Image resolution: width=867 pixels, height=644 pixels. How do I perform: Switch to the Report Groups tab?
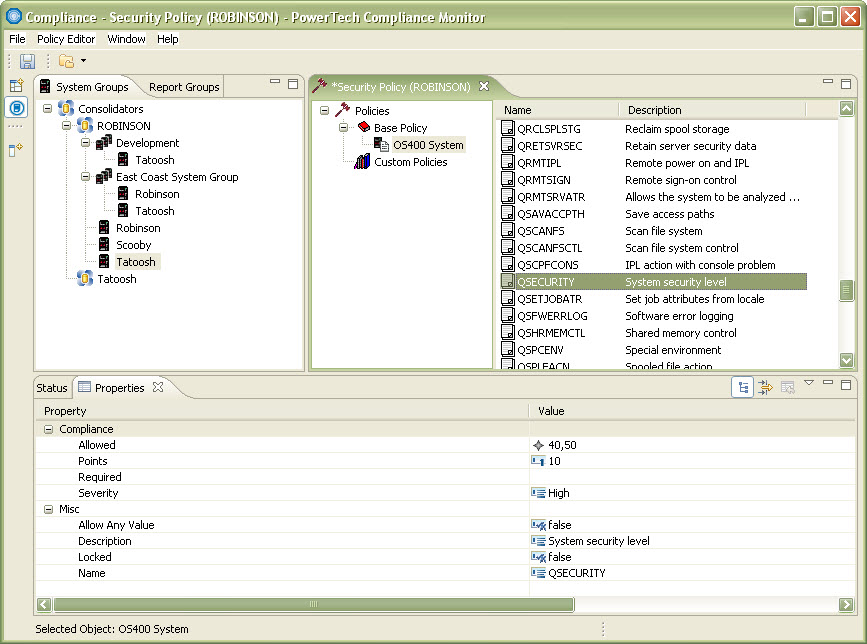pos(184,87)
